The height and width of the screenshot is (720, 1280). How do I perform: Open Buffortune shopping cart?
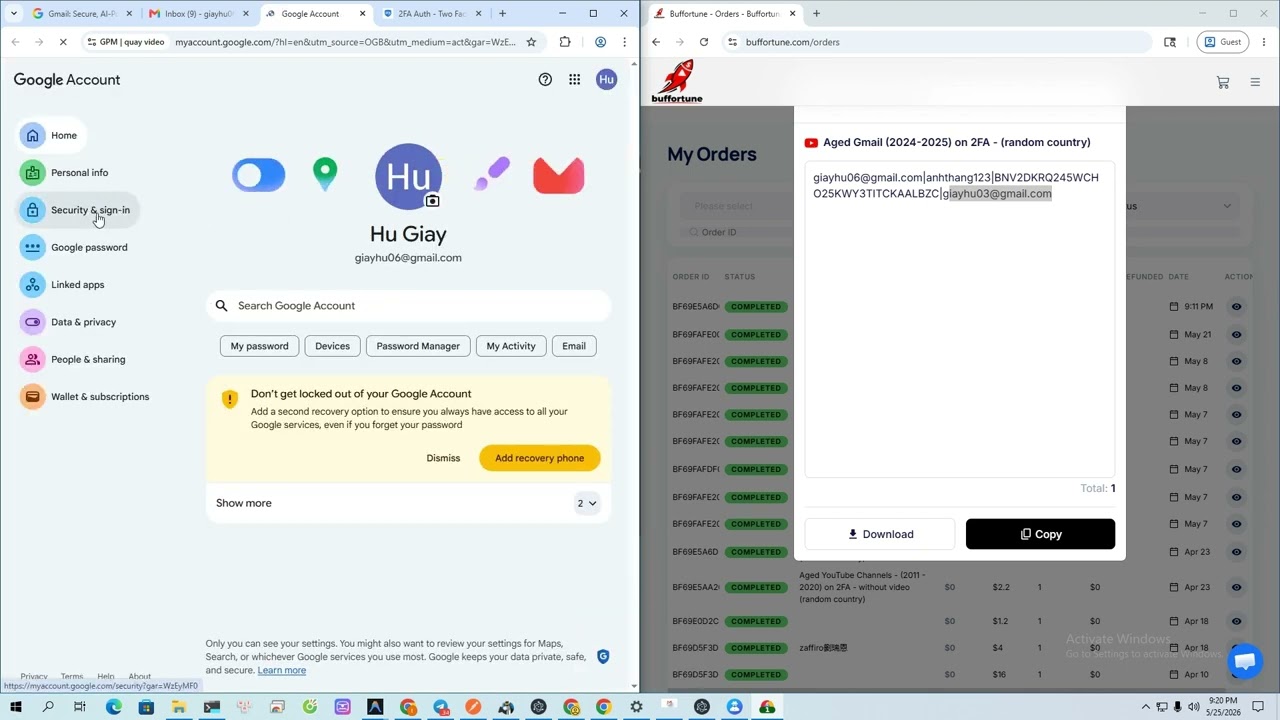tap(1223, 82)
